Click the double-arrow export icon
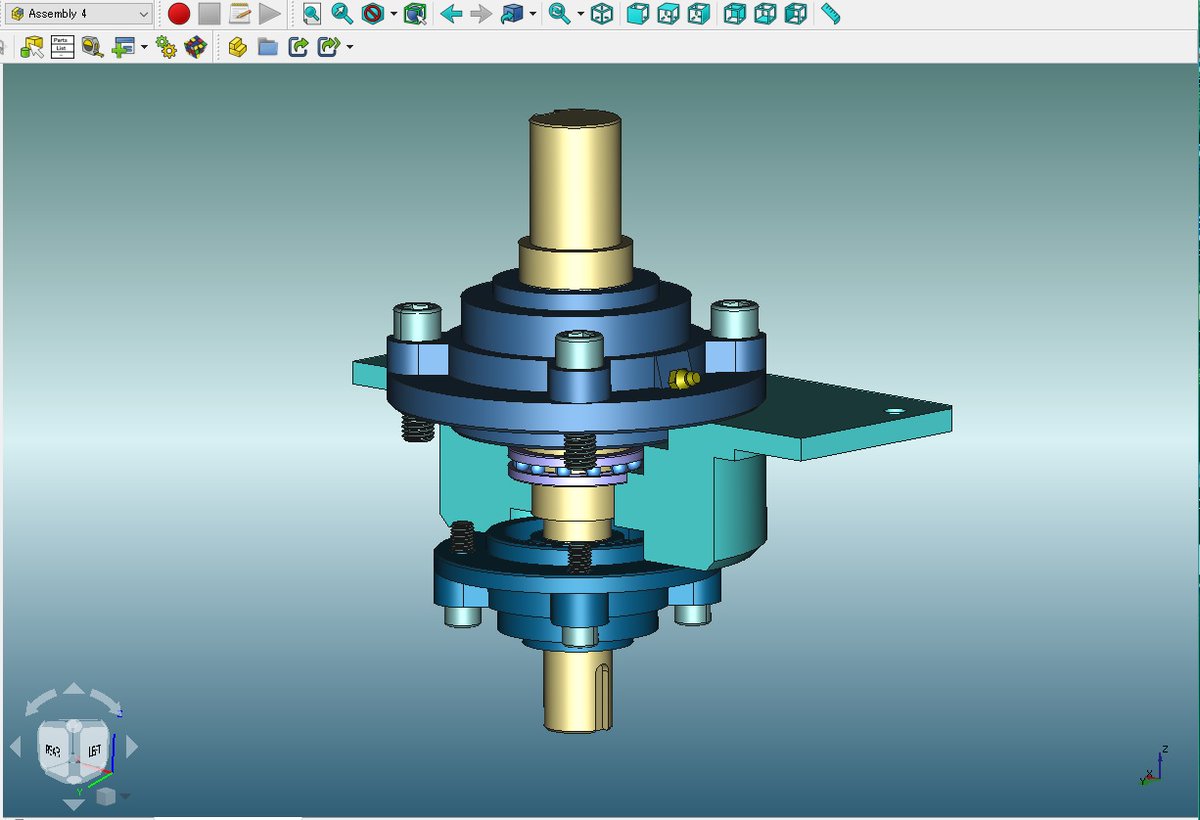Screen dimensions: 1200x820 [329, 46]
